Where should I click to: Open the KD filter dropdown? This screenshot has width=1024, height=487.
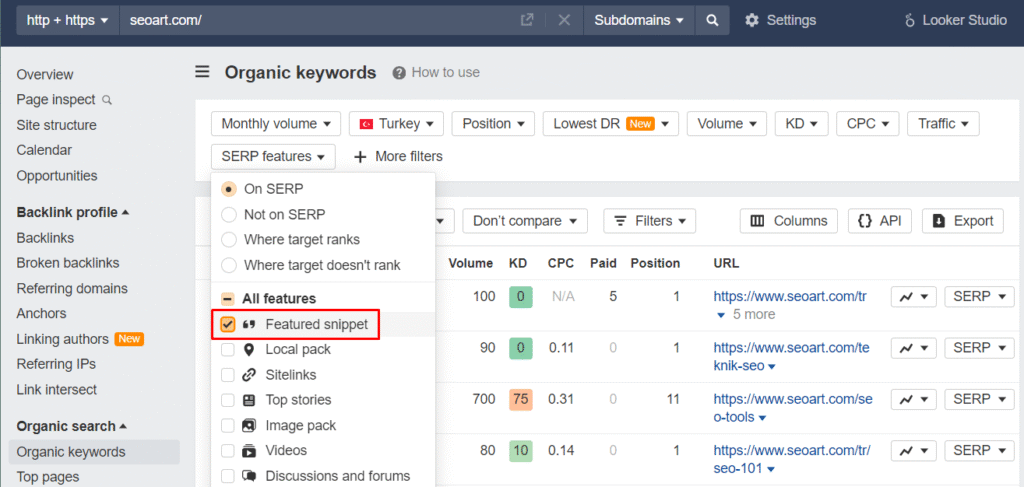[801, 124]
